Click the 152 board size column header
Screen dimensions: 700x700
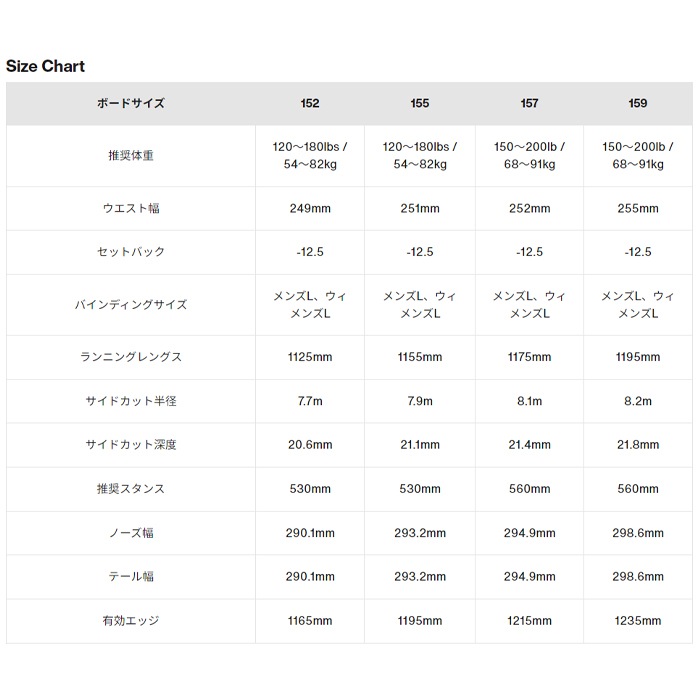coord(310,103)
